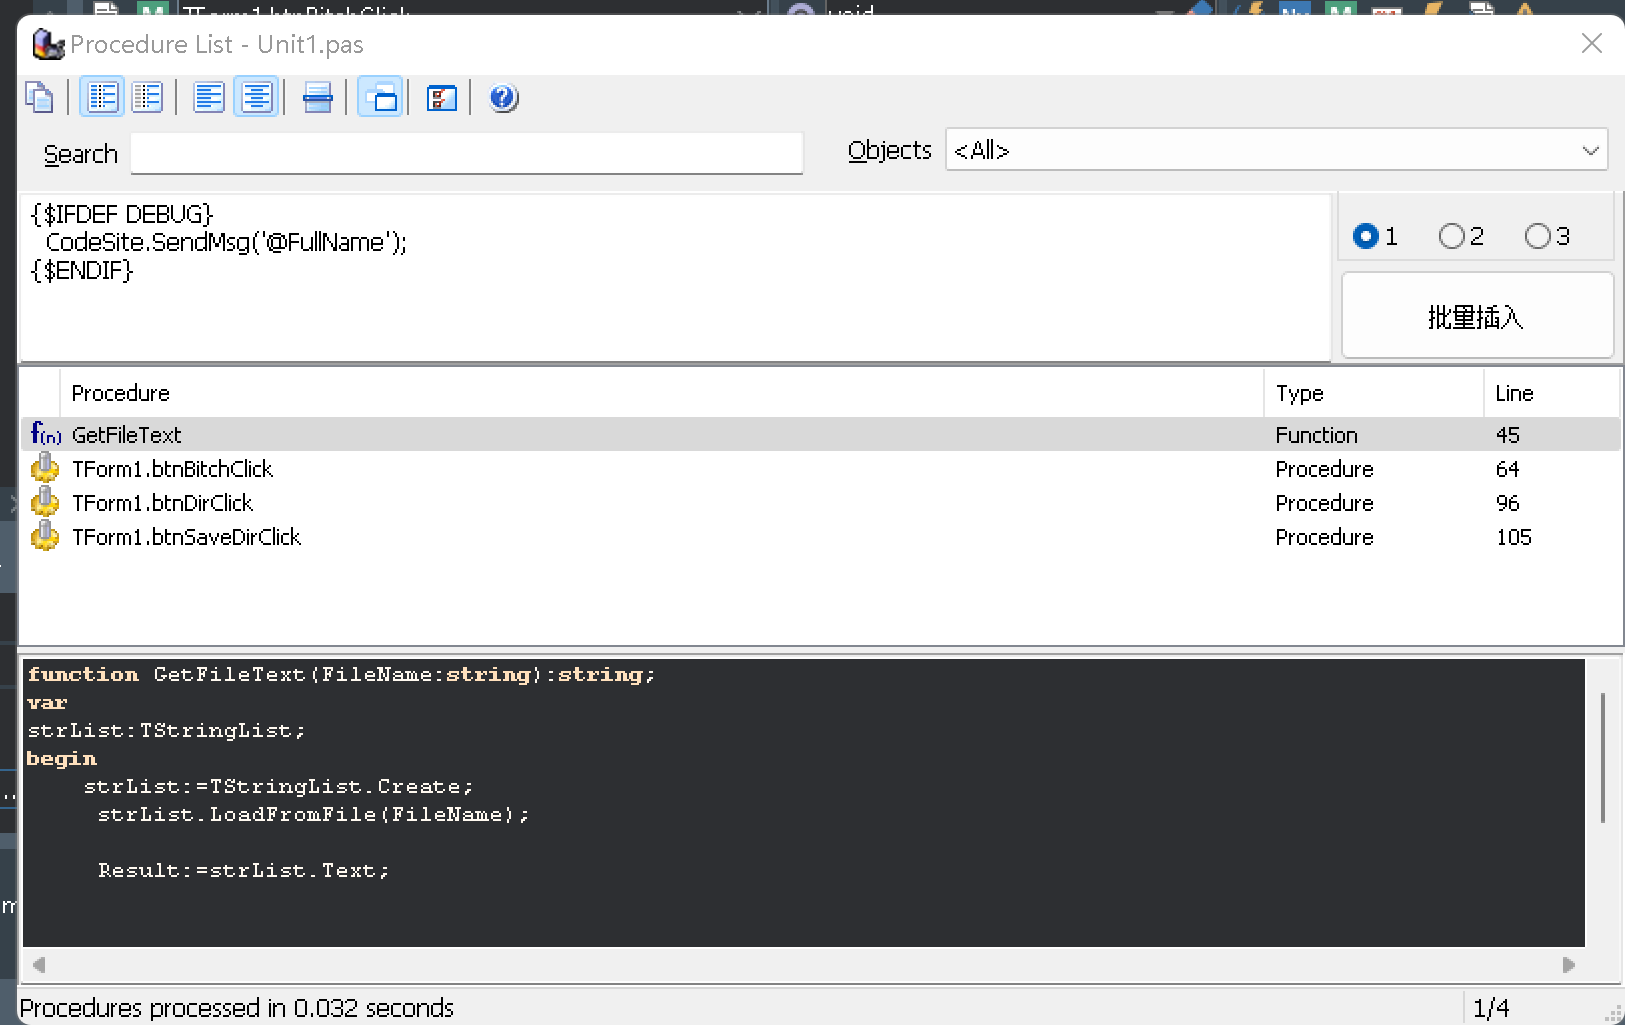The width and height of the screenshot is (1625, 1025).
Task: Select TForm1.btnSaveDirClick in the procedure list
Action: click(x=186, y=538)
